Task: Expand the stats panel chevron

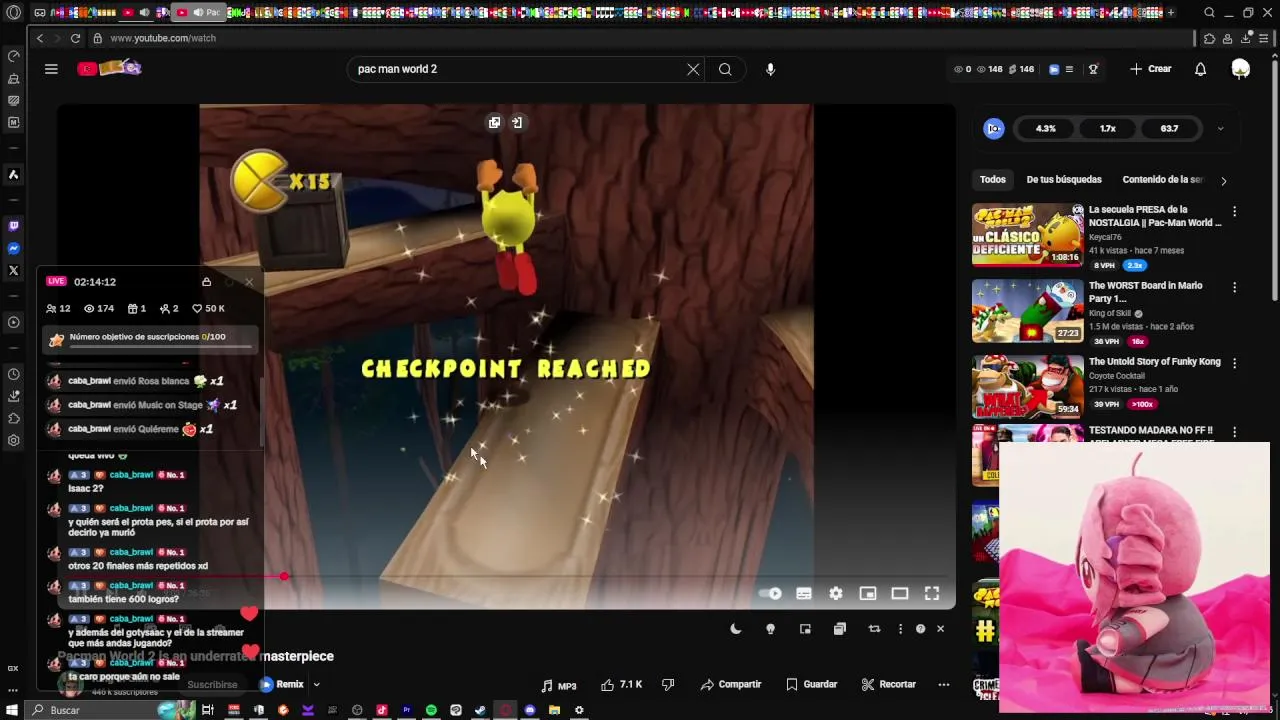Action: (1220, 129)
